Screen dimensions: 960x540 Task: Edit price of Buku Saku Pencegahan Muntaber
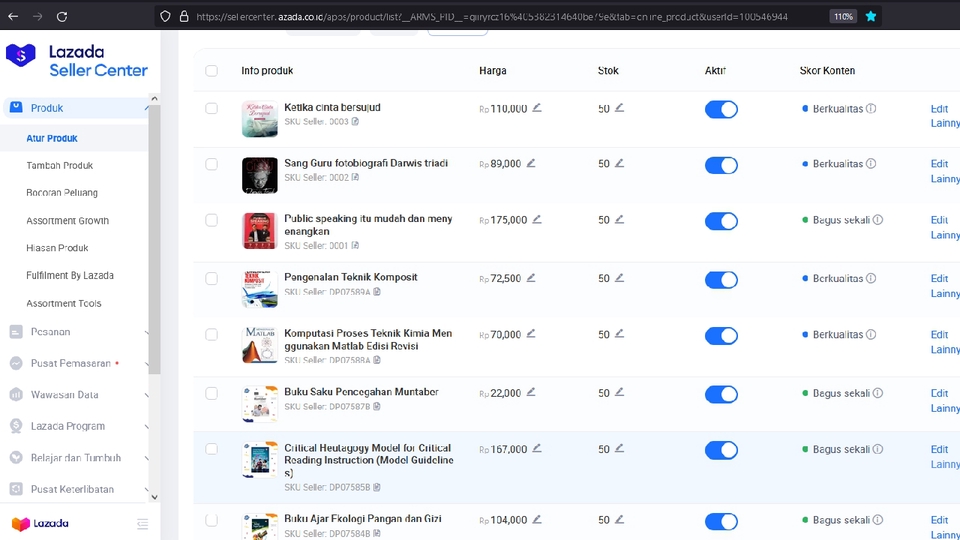click(531, 392)
